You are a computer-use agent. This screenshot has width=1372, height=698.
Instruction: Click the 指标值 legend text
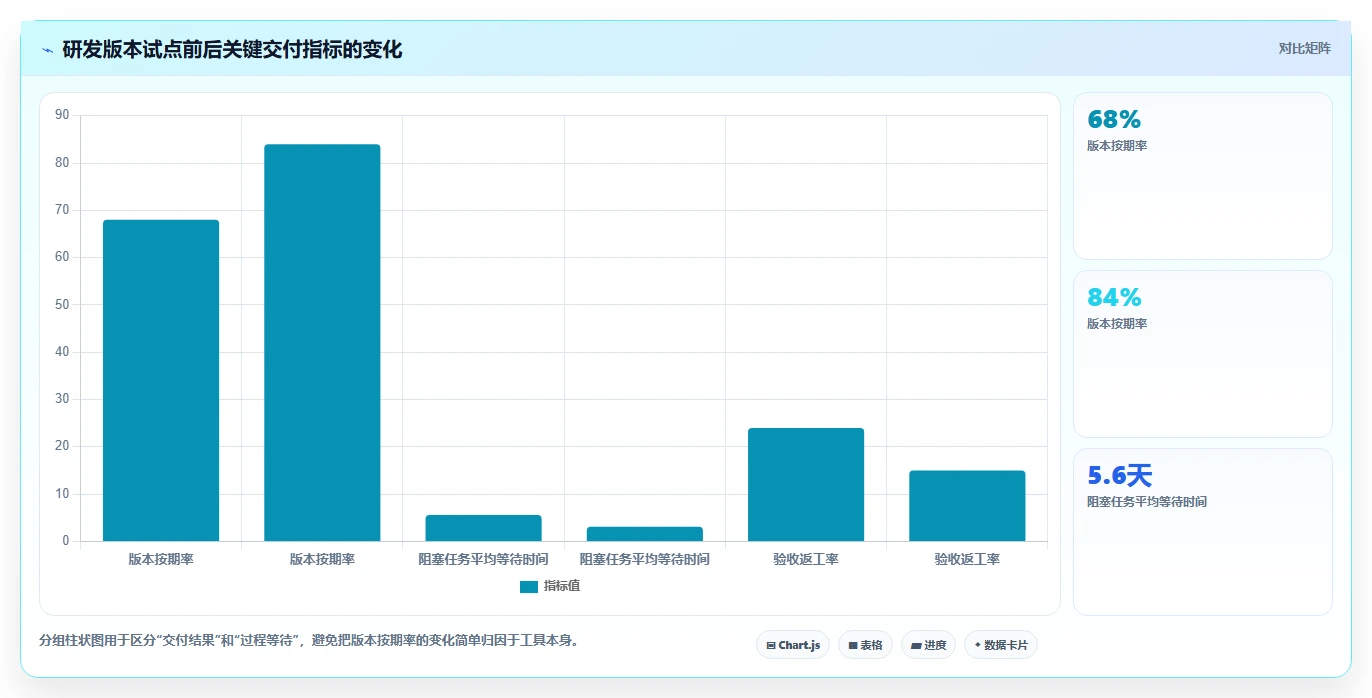click(x=562, y=586)
